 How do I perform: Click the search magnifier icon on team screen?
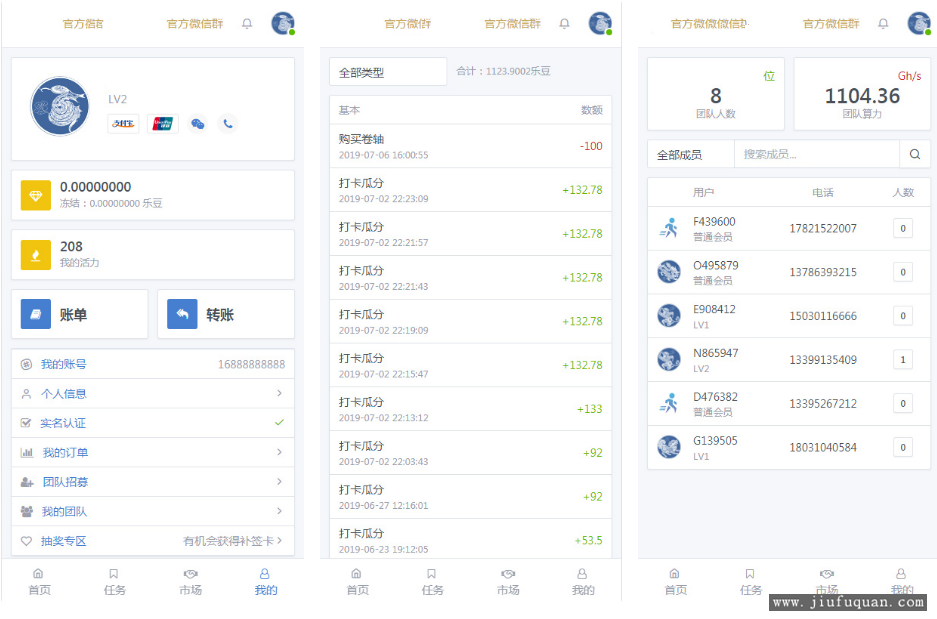click(914, 154)
